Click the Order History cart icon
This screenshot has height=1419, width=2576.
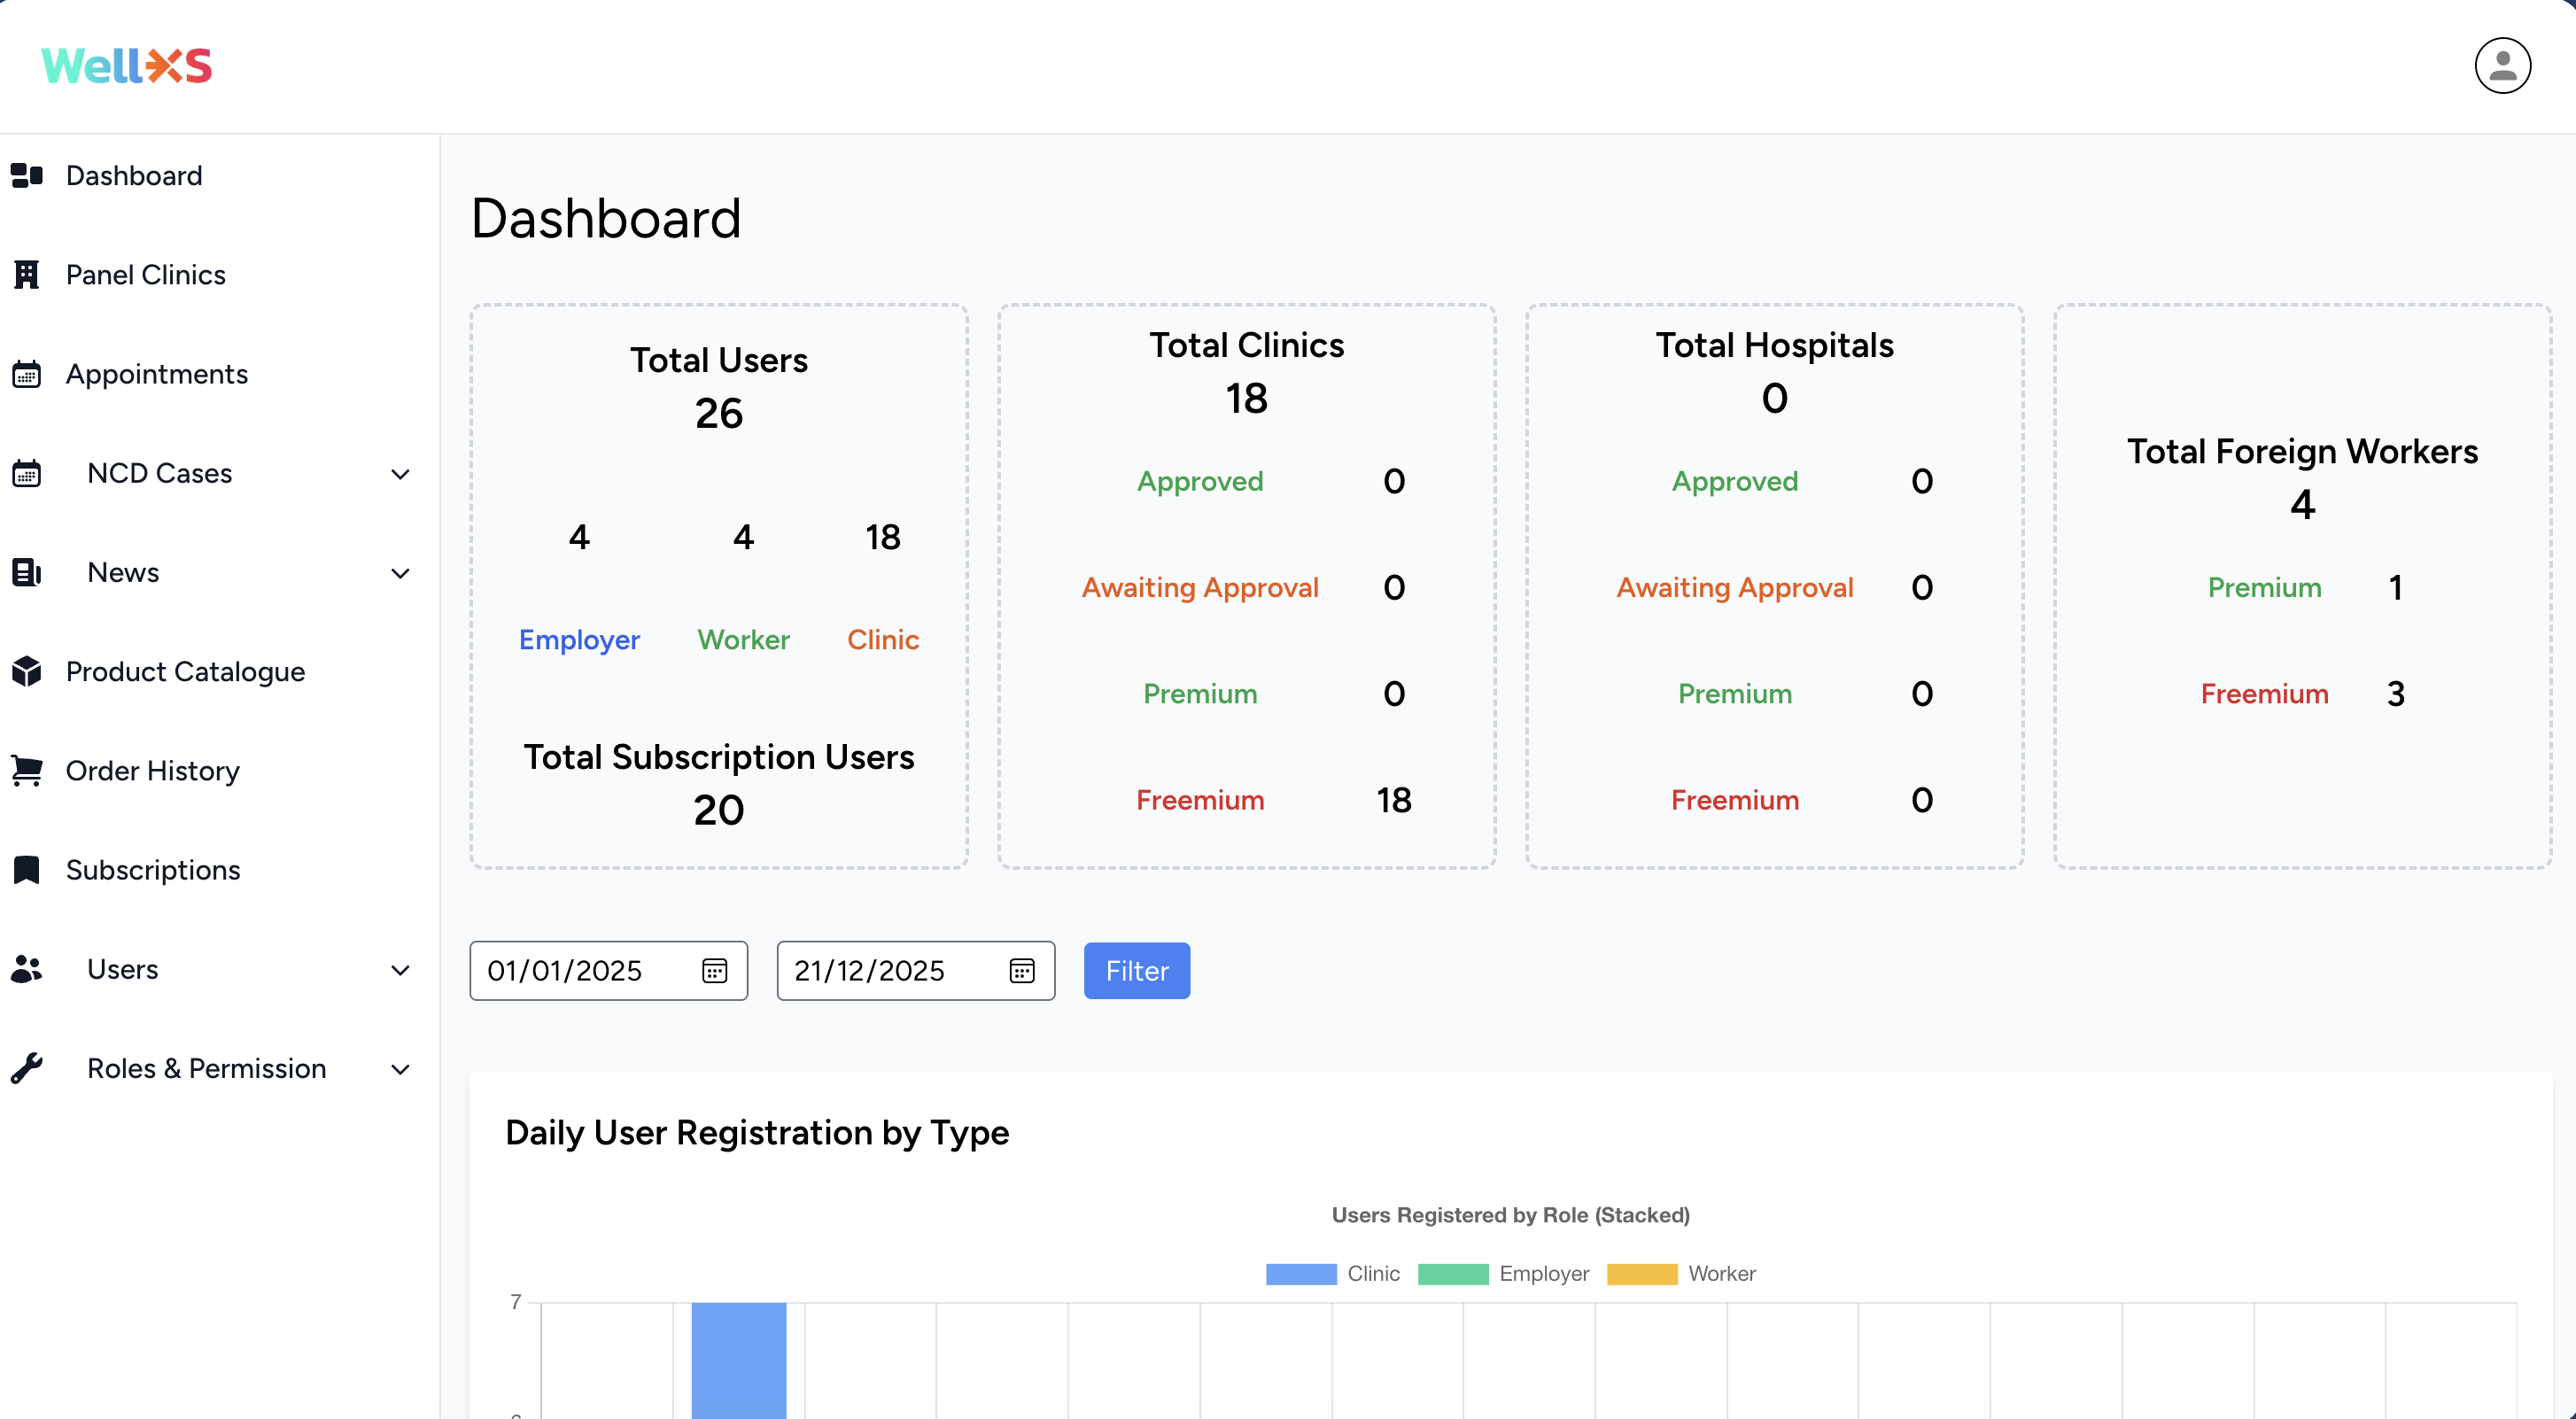pos(27,770)
